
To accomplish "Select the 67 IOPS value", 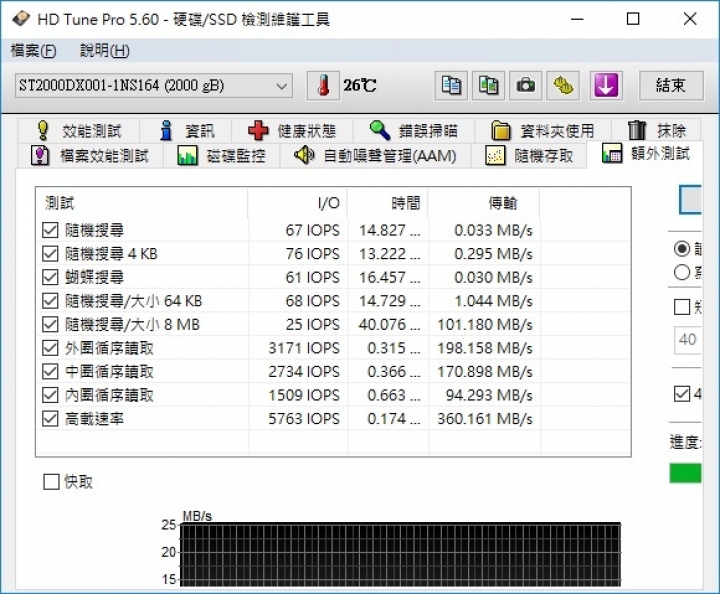I will point(312,230).
